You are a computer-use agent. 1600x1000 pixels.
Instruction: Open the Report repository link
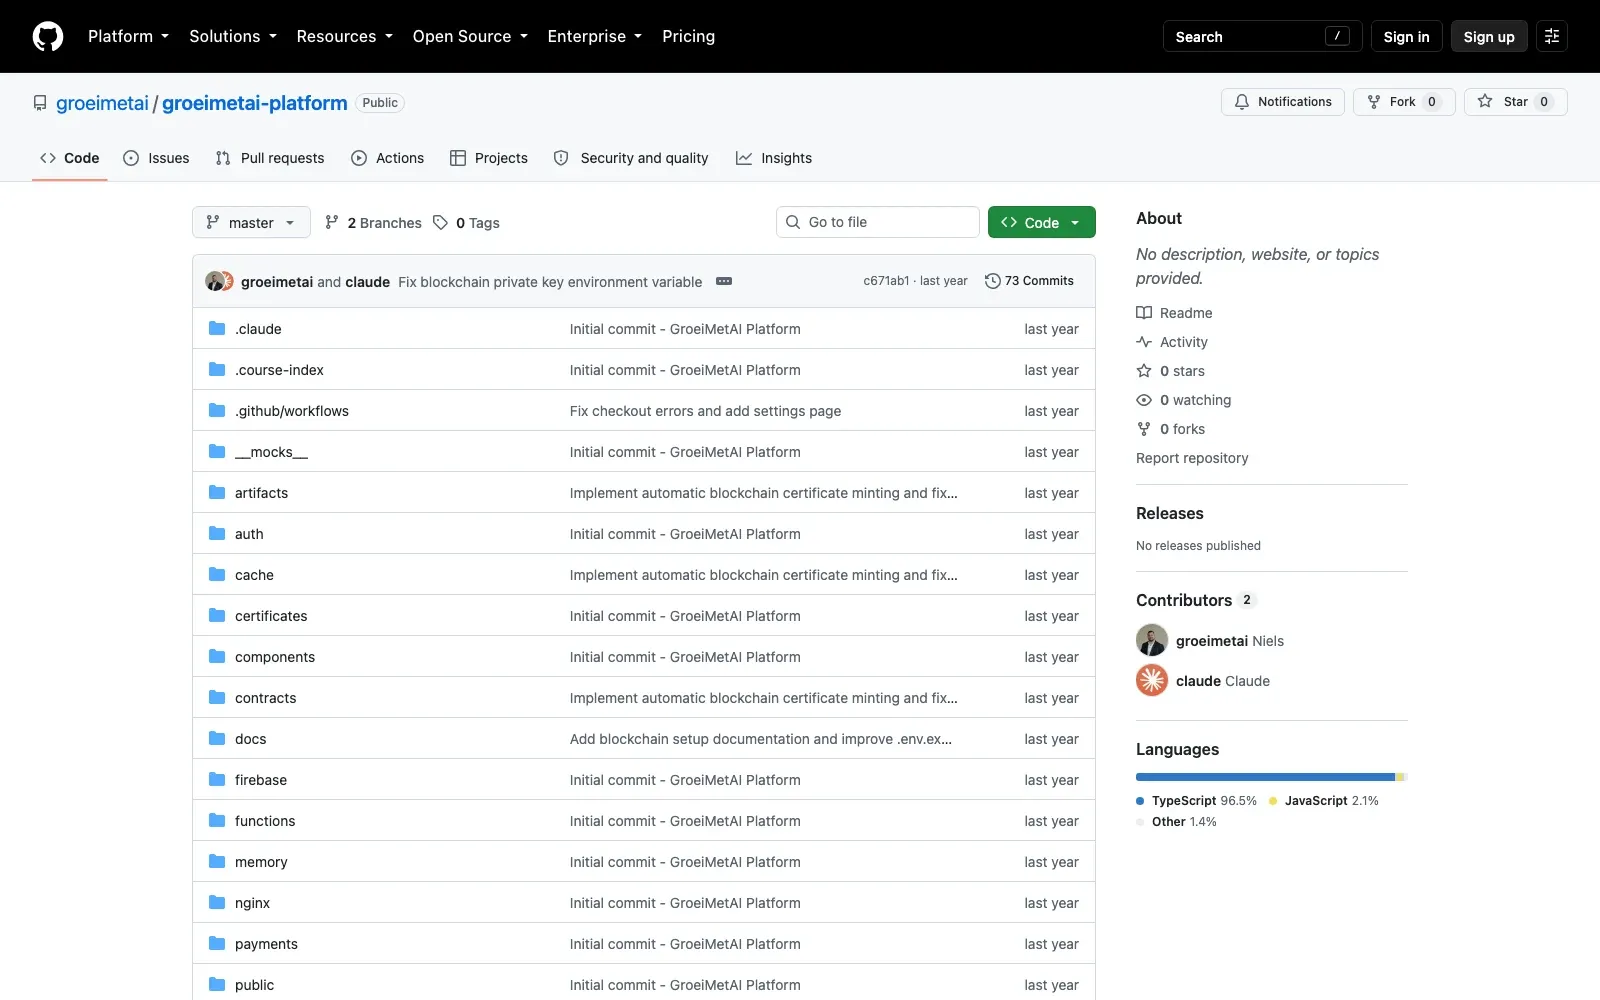[1192, 458]
